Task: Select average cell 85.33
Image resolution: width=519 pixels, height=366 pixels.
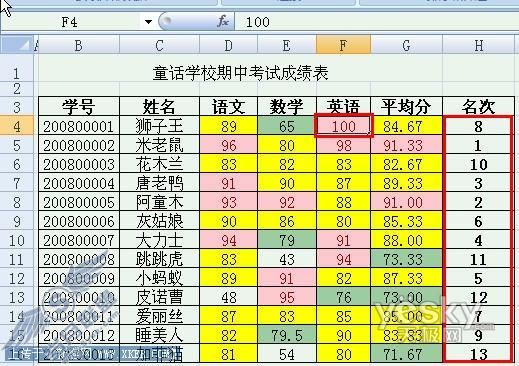Action: click(406, 221)
